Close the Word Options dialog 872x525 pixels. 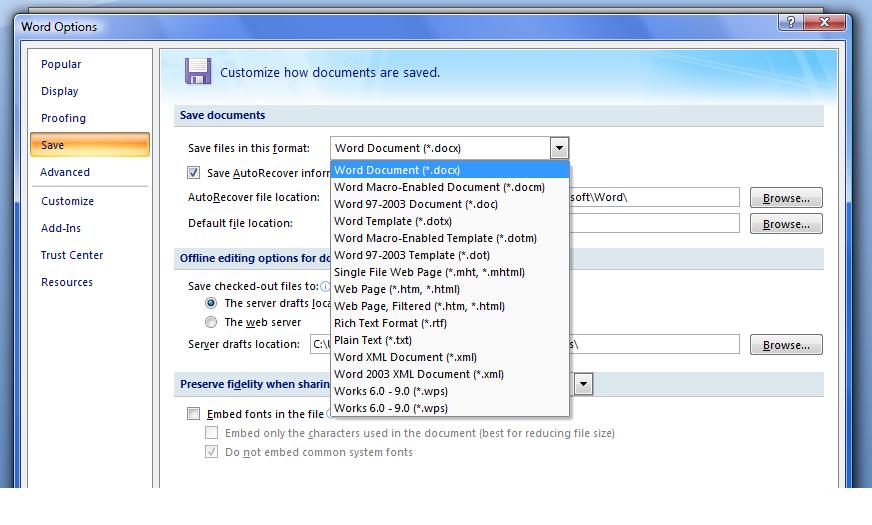[x=825, y=22]
